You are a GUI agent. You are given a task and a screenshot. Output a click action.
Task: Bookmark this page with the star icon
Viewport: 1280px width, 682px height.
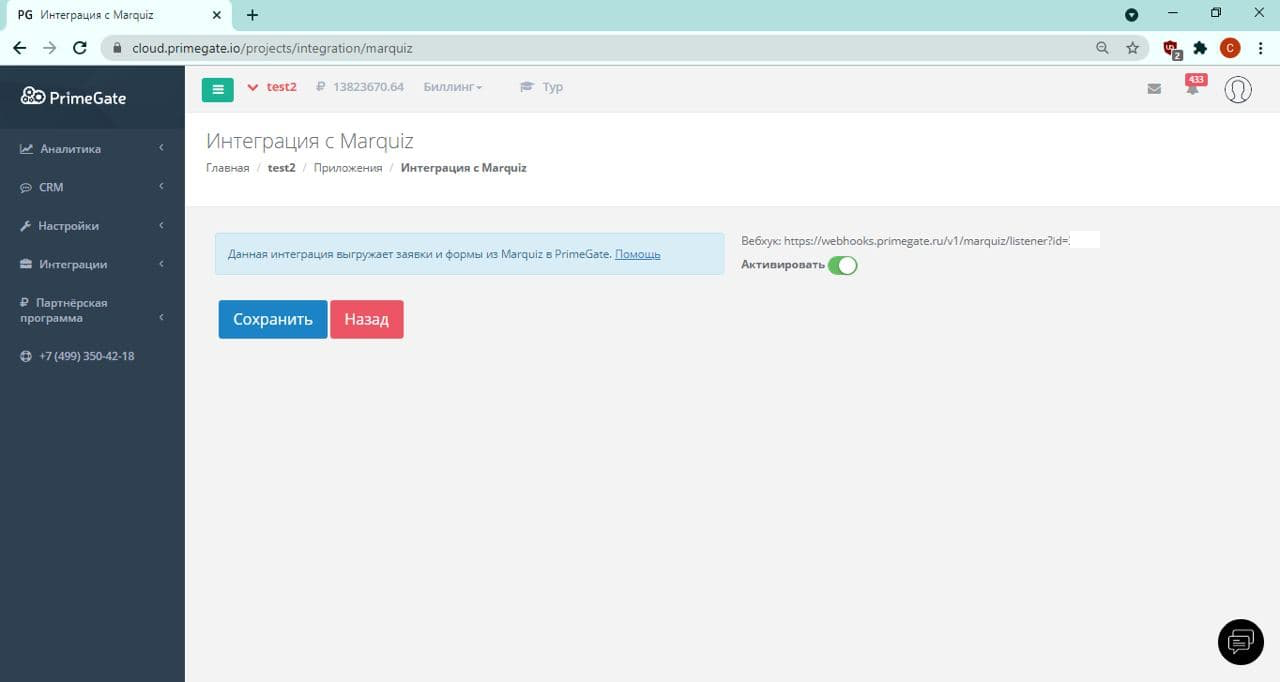1132,48
